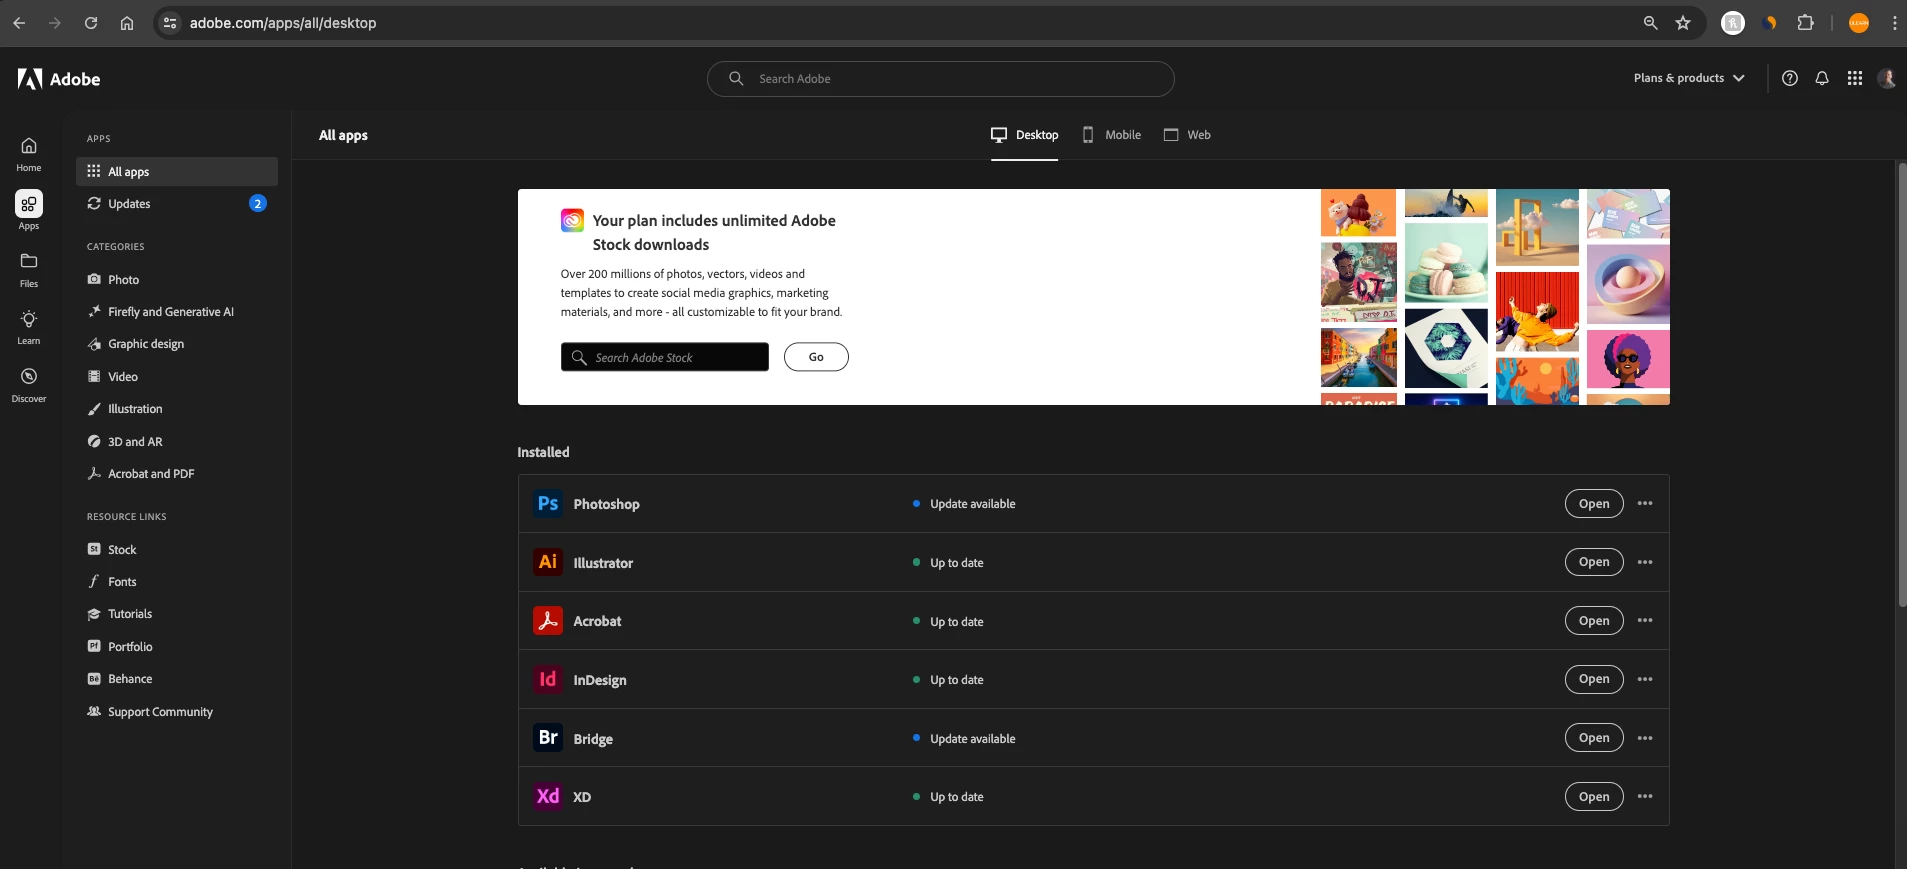This screenshot has width=1907, height=869.
Task: Click the Updates badge showing 2
Action: (x=258, y=203)
